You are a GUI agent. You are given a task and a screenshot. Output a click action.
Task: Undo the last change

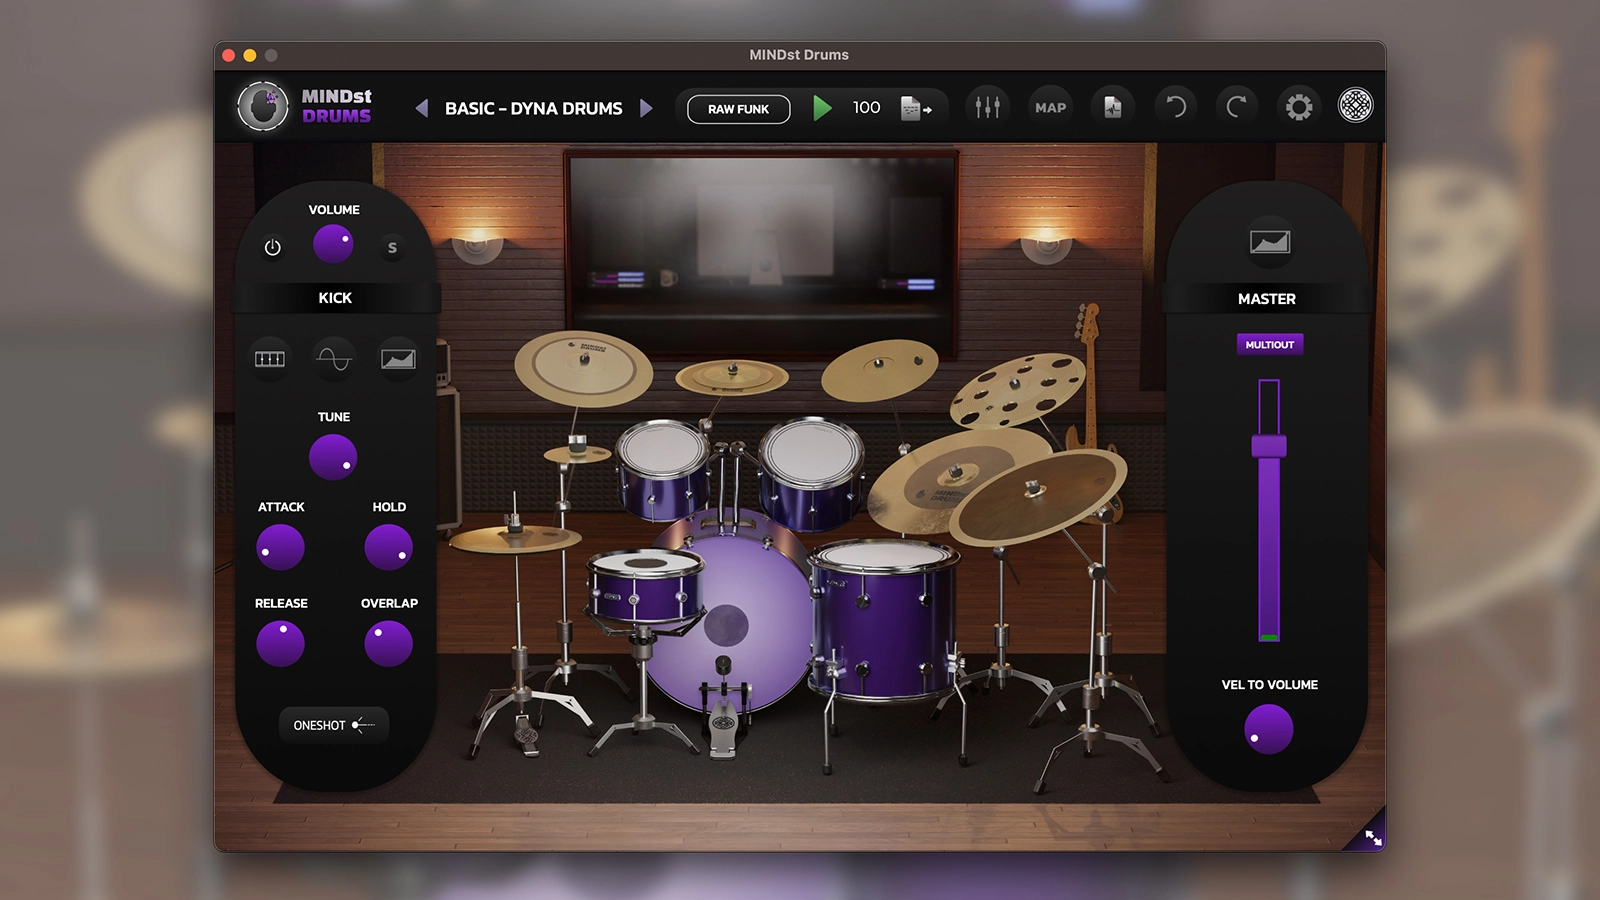[x=1176, y=106]
